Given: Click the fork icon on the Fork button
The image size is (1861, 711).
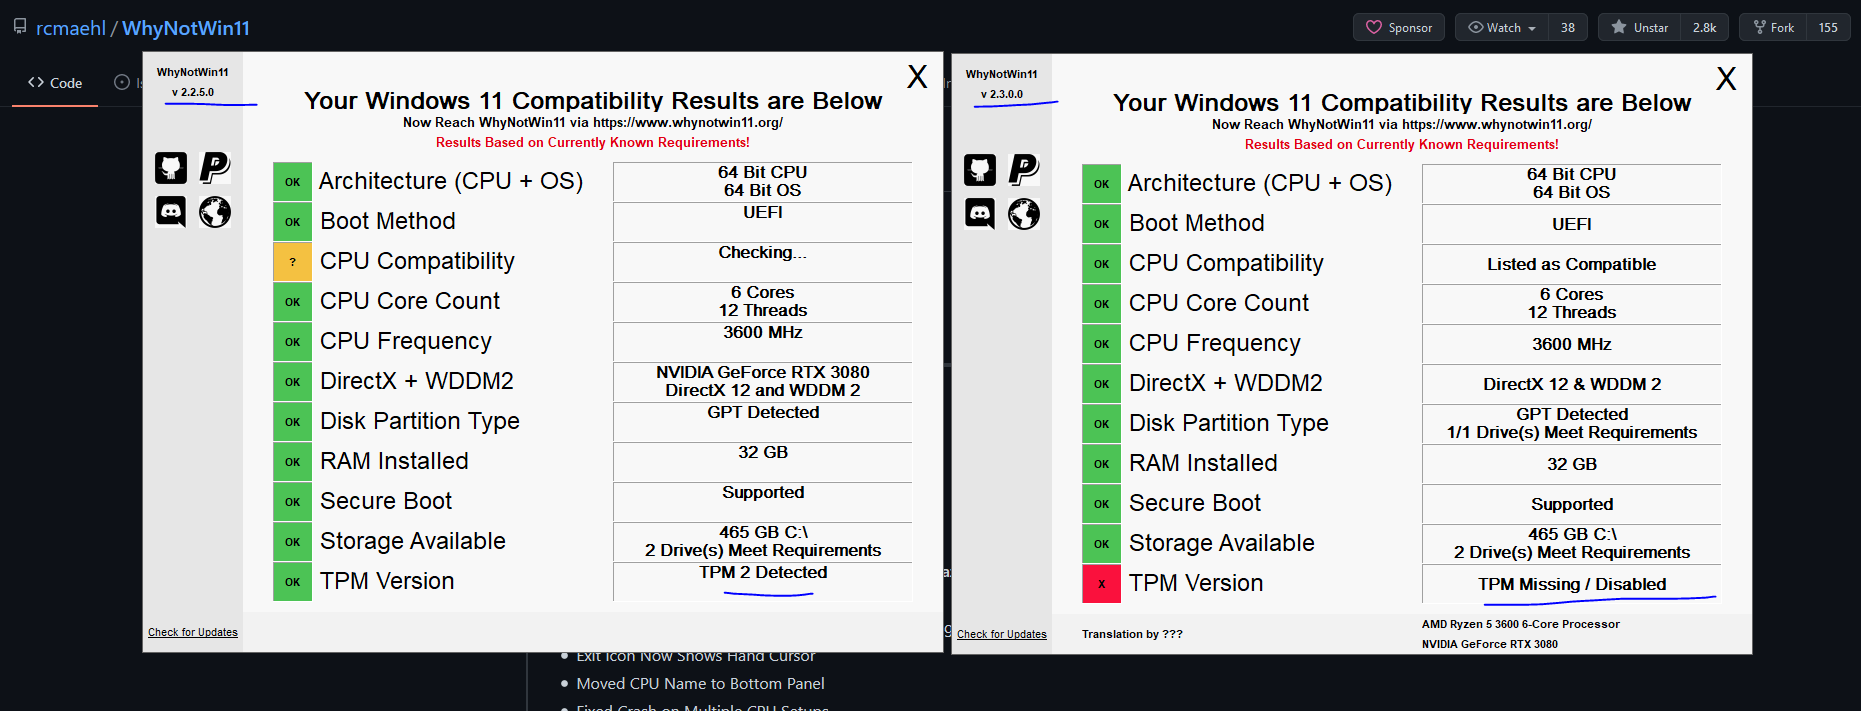Looking at the screenshot, I should pos(1756,27).
